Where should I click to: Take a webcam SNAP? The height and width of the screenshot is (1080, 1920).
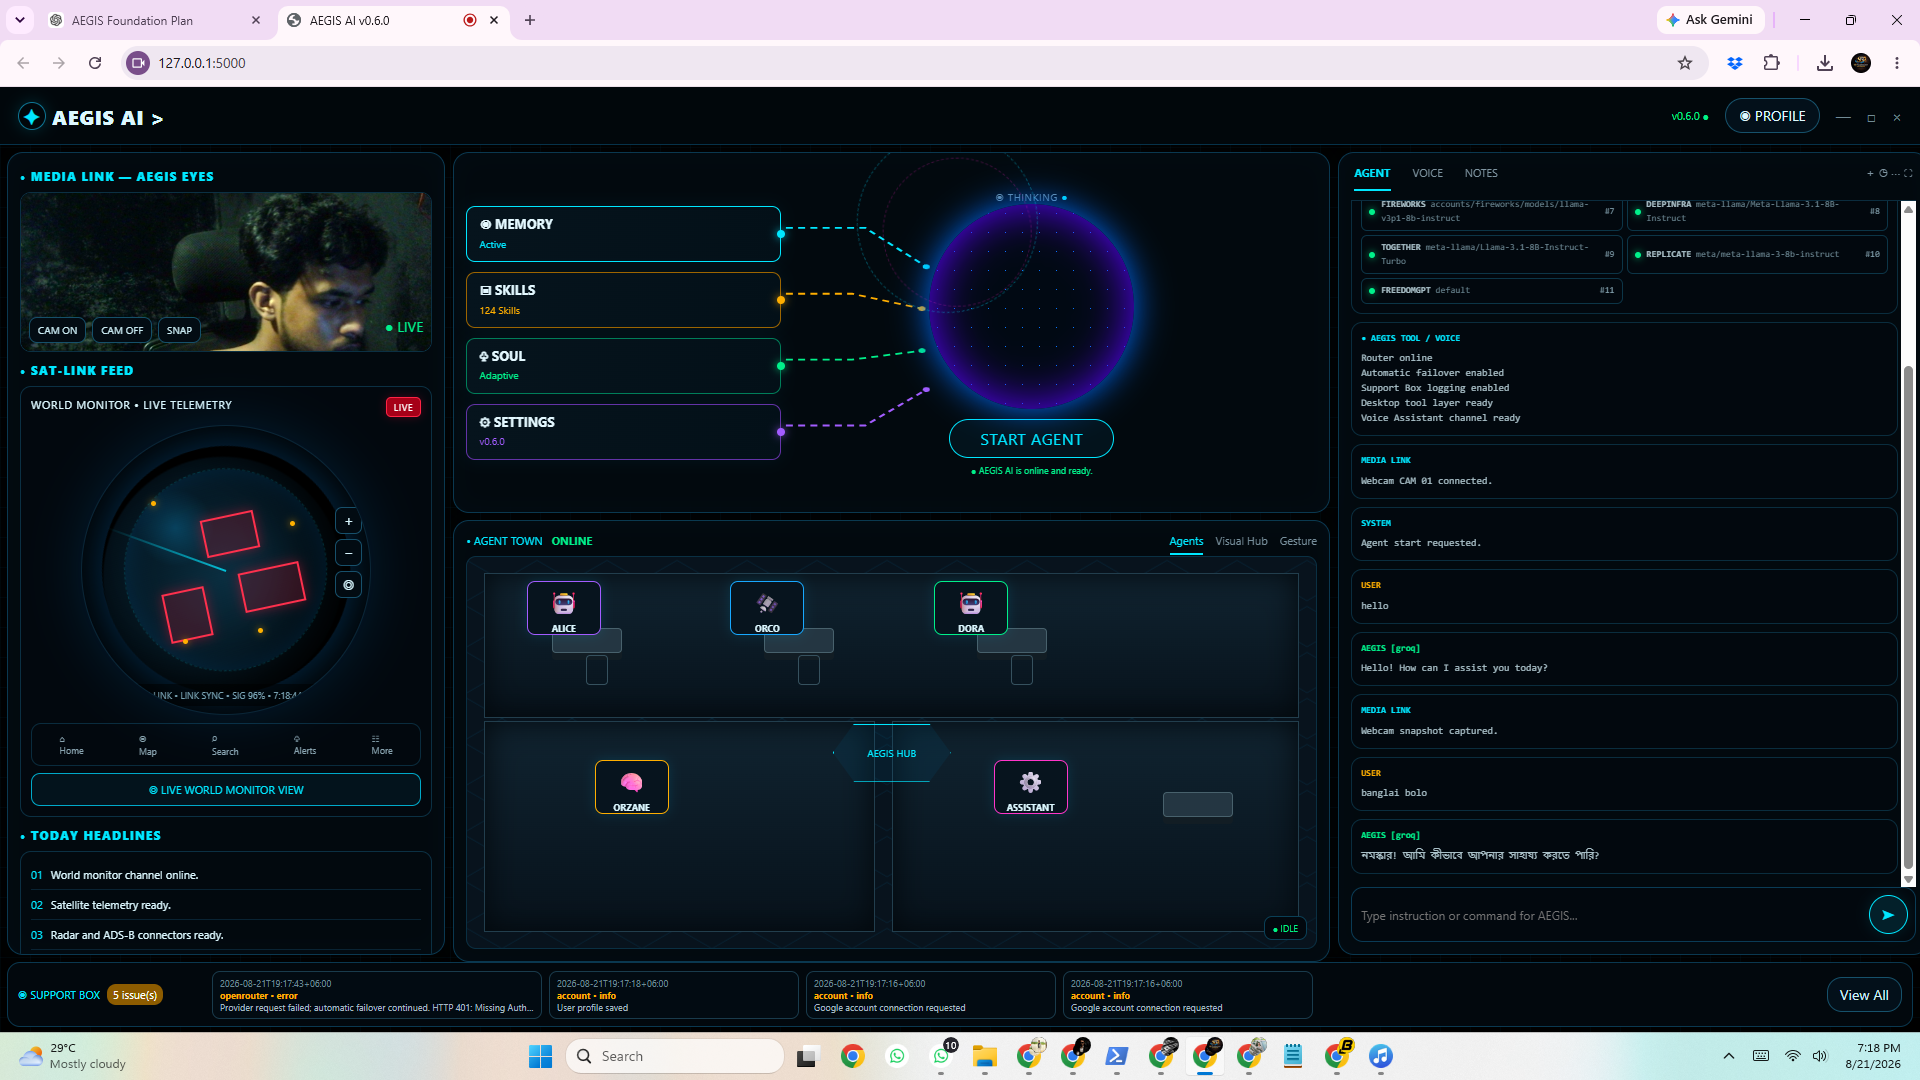179,330
